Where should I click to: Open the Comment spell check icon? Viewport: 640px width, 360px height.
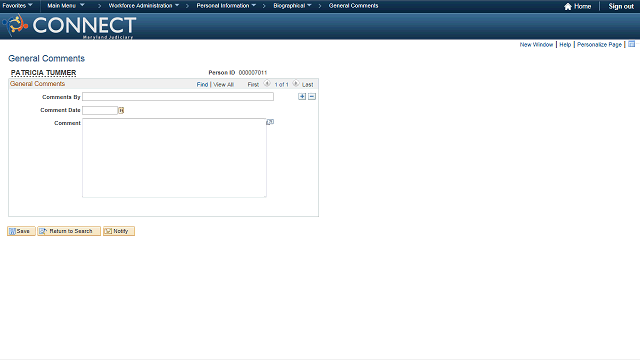pos(270,122)
